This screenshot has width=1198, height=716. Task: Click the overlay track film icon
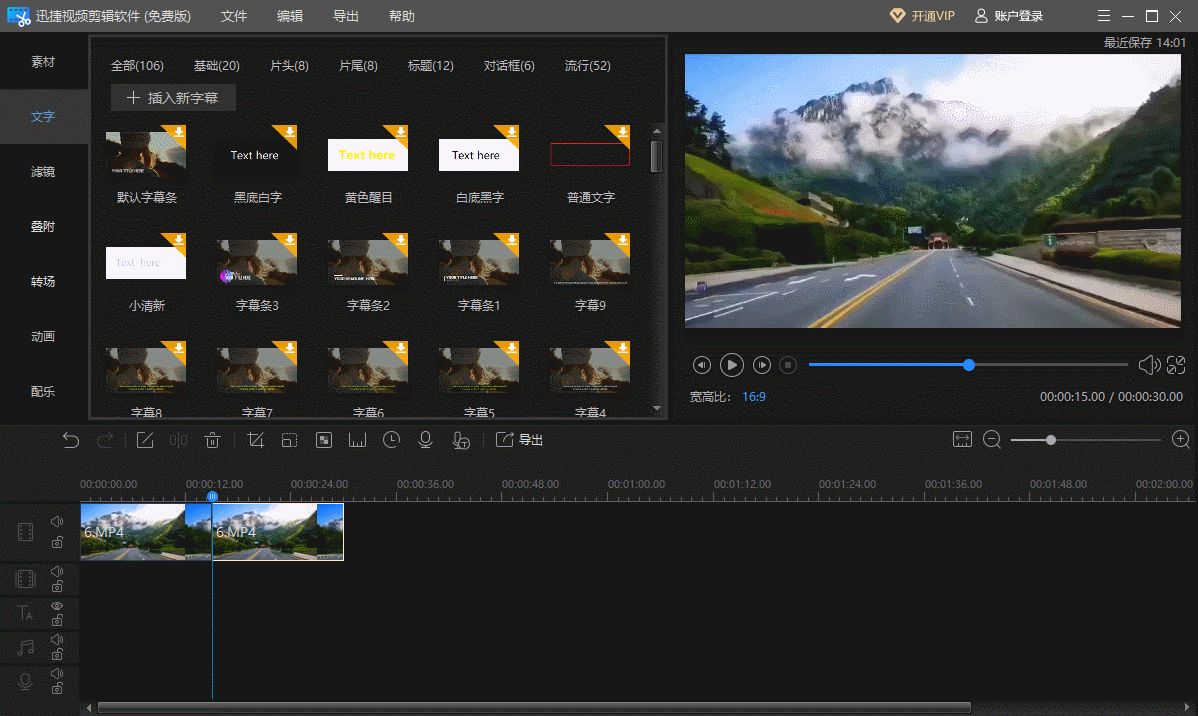click(25, 579)
